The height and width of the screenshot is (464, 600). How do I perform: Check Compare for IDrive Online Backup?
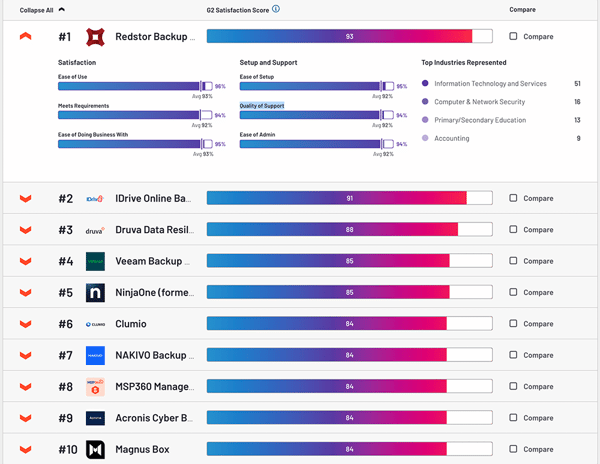pos(513,198)
